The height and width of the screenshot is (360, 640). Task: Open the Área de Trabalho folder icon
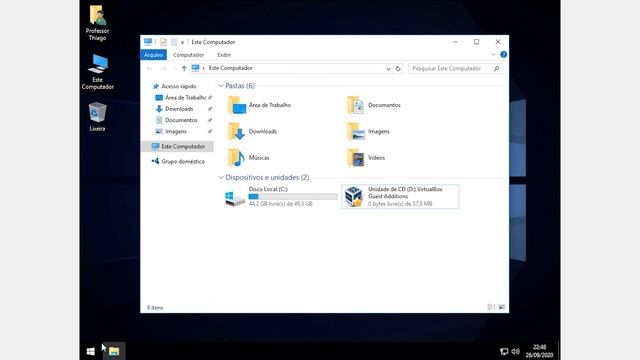click(236, 105)
